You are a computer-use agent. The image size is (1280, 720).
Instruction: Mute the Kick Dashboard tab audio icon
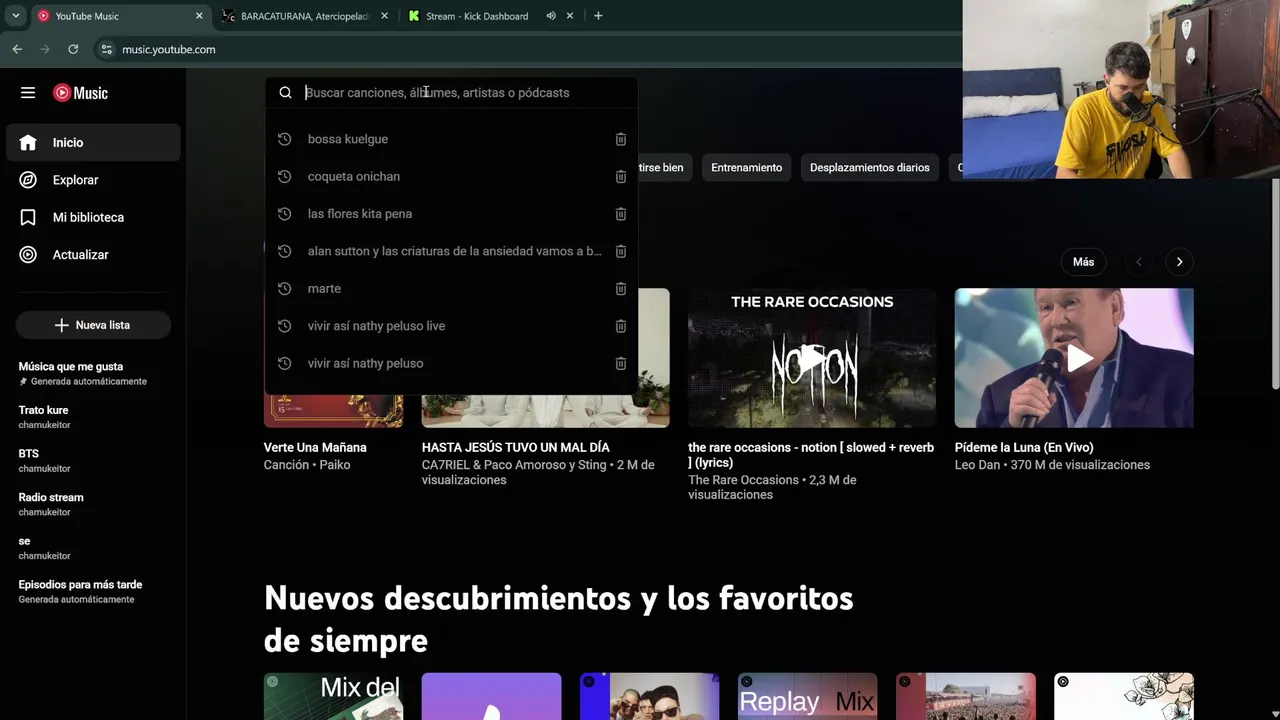[x=551, y=16]
